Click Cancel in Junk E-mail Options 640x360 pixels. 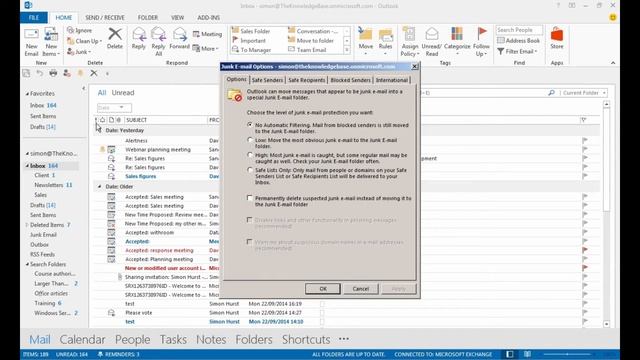(360, 289)
